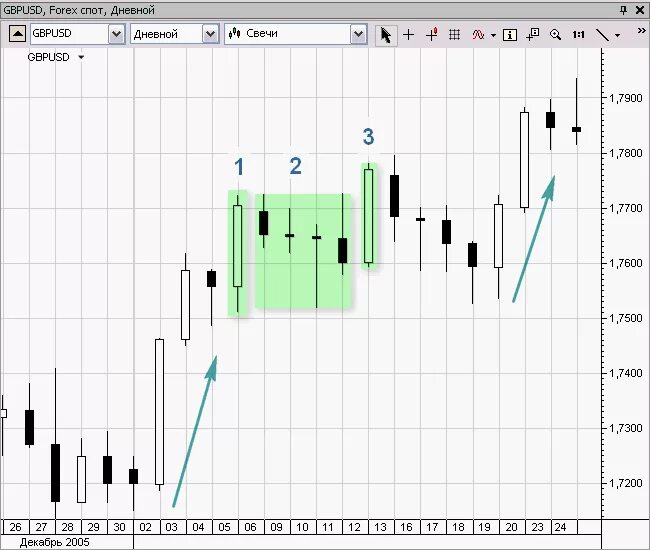Click the info window icon

point(509,34)
